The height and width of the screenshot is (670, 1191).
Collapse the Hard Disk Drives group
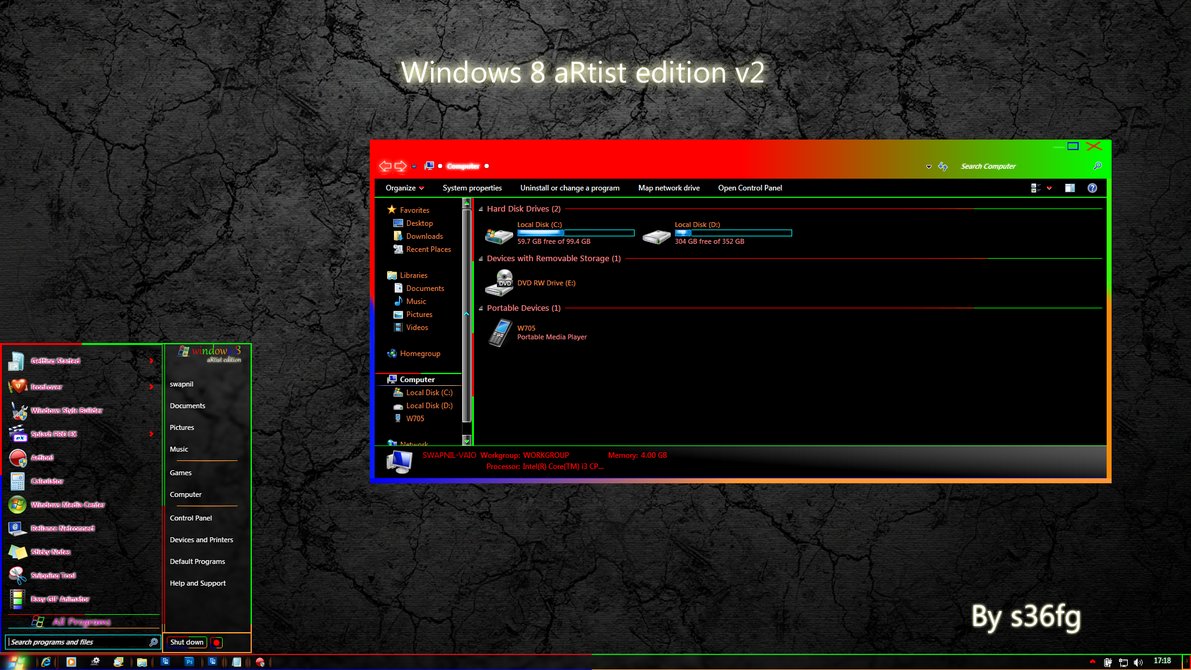481,209
